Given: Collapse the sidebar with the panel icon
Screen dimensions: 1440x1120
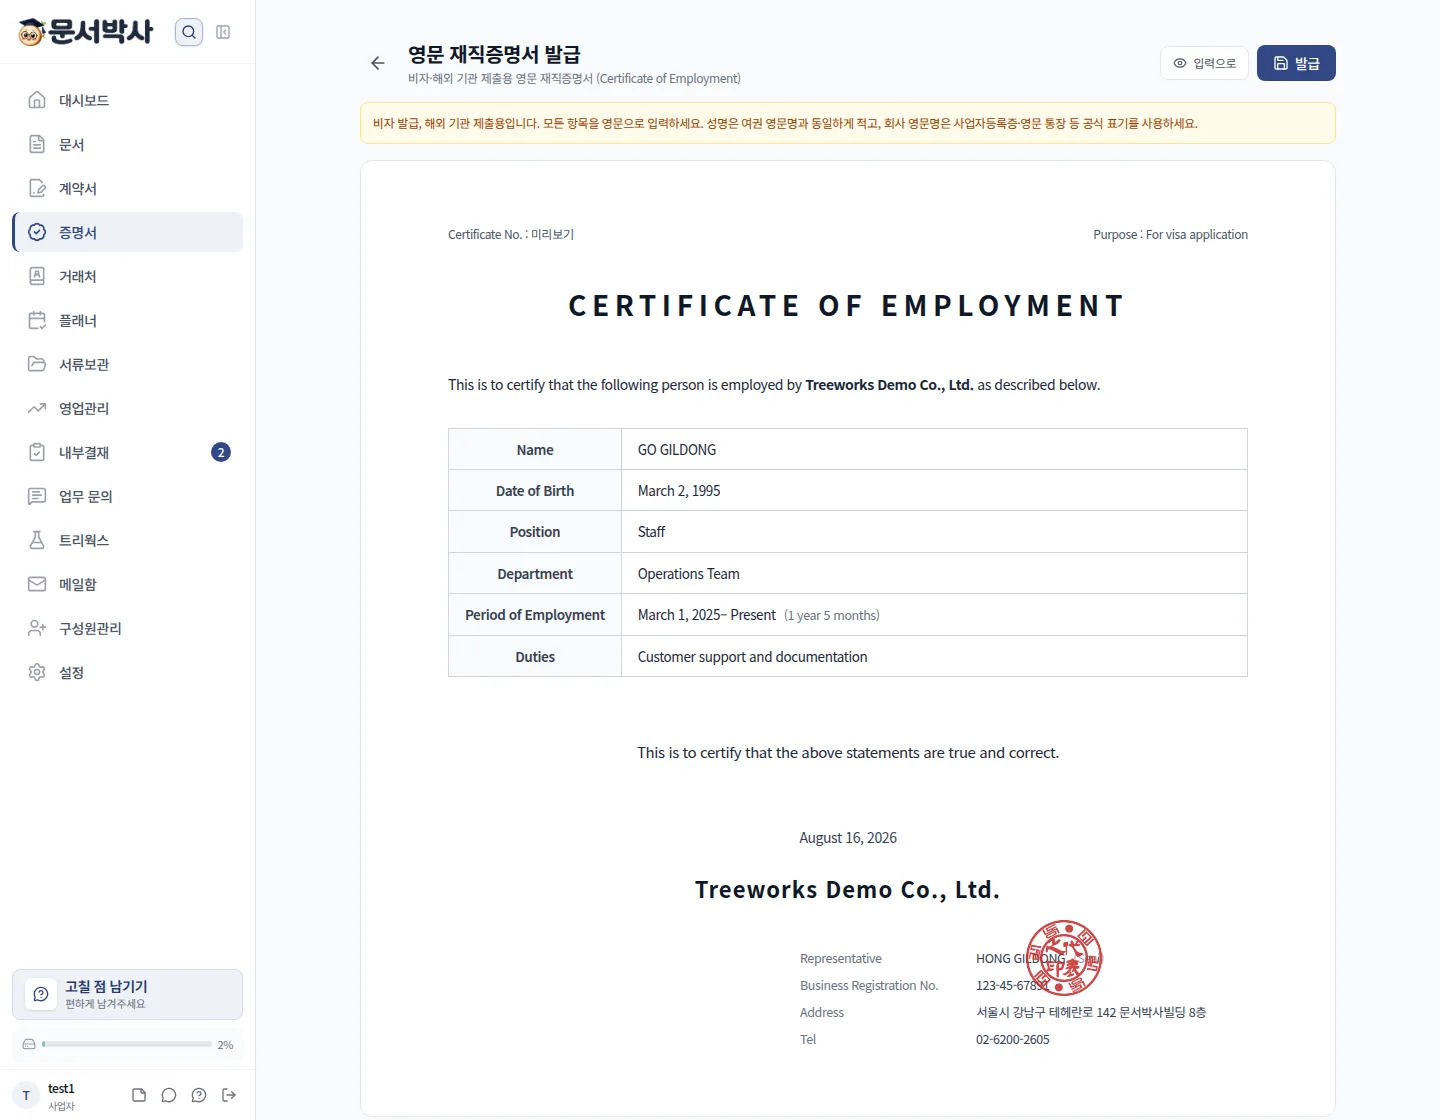Looking at the screenshot, I should [x=223, y=32].
